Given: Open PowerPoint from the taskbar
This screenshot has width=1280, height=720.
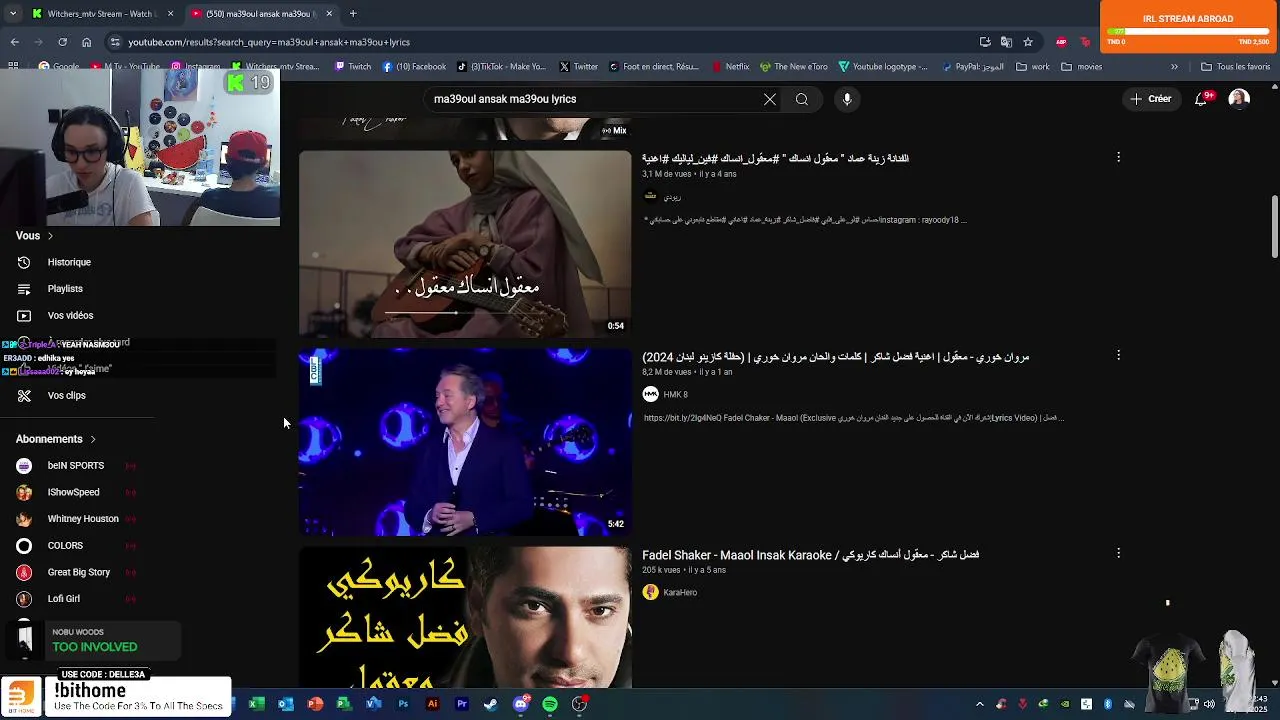Looking at the screenshot, I should coord(315,704).
